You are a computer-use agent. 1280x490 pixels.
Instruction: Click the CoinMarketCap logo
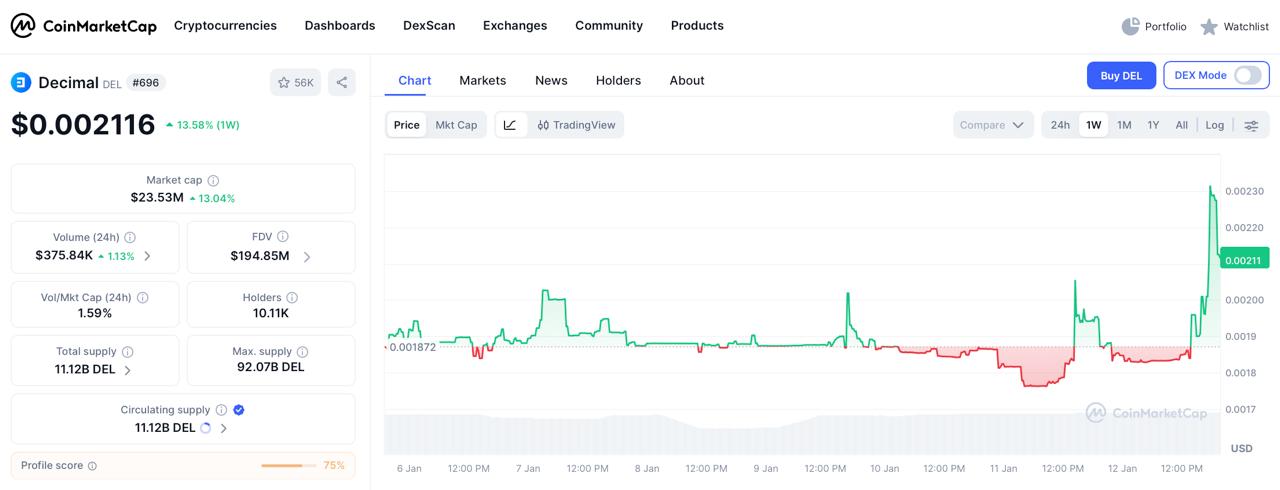point(84,26)
